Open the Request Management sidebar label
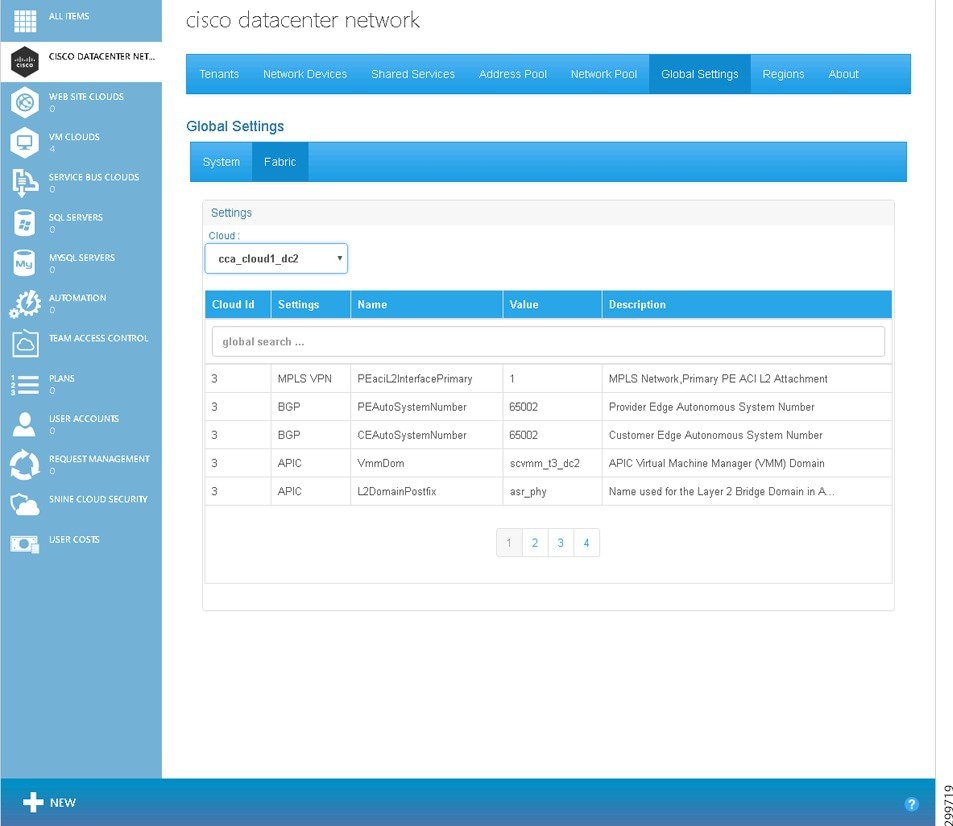The image size is (953, 826). [x=99, y=459]
